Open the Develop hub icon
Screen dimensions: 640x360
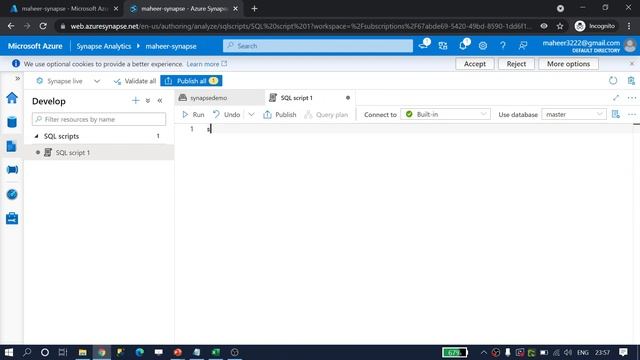coord(12,146)
